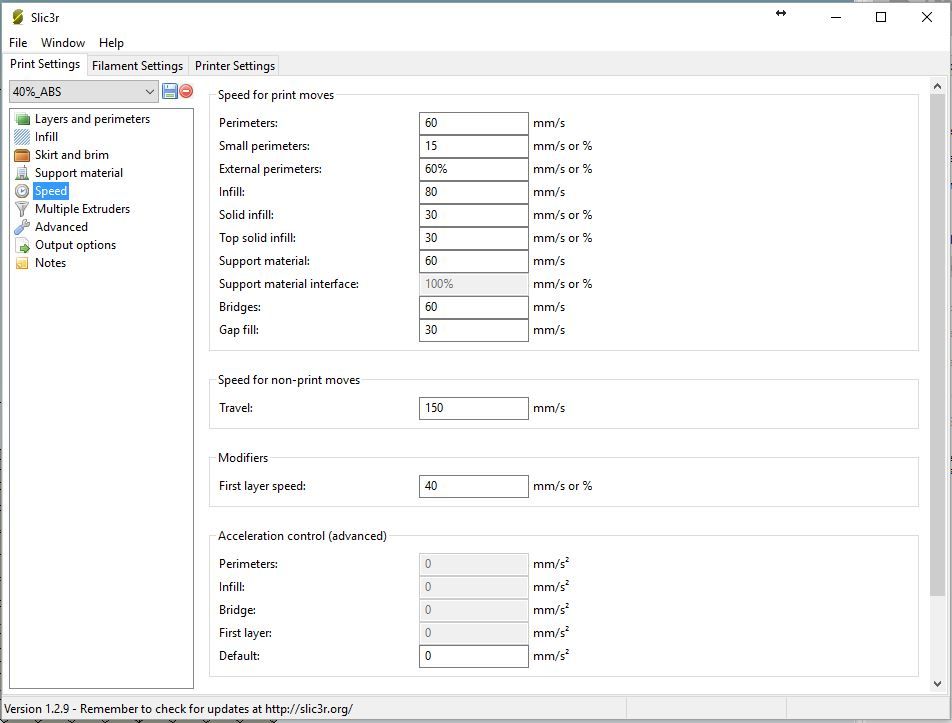The height and width of the screenshot is (723, 952).
Task: Switch to the Filament Settings tab
Action: click(x=137, y=66)
